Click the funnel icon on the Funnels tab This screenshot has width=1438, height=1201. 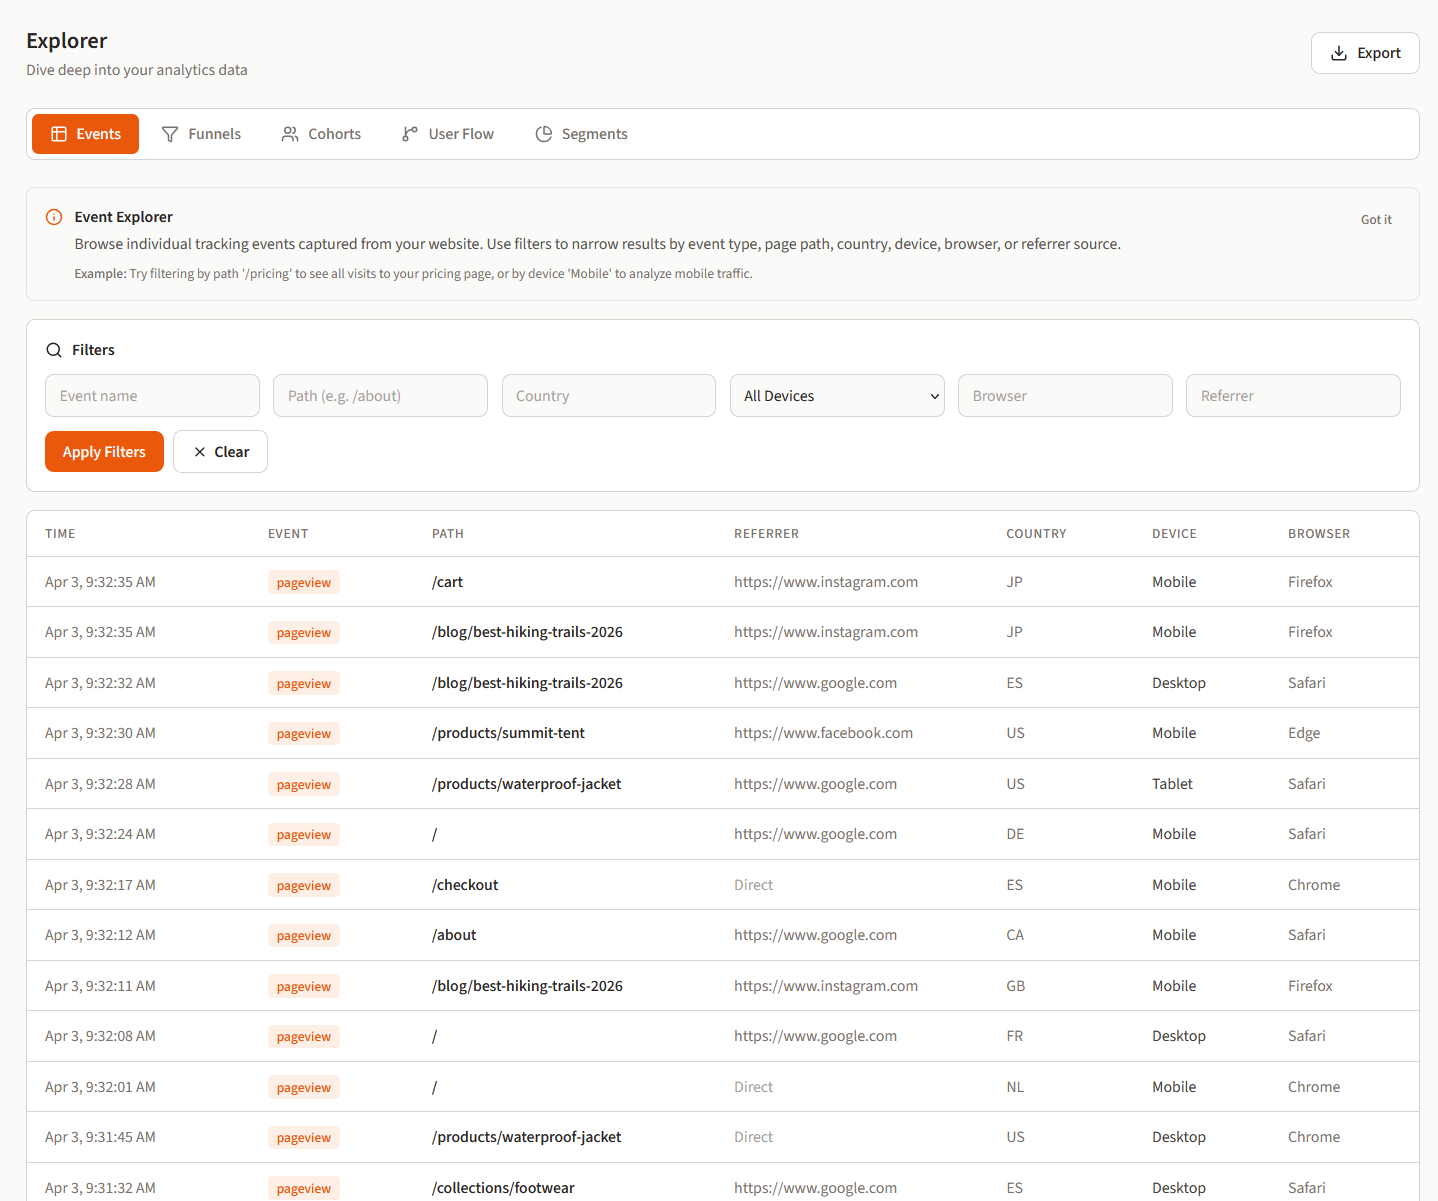pyautogui.click(x=169, y=133)
